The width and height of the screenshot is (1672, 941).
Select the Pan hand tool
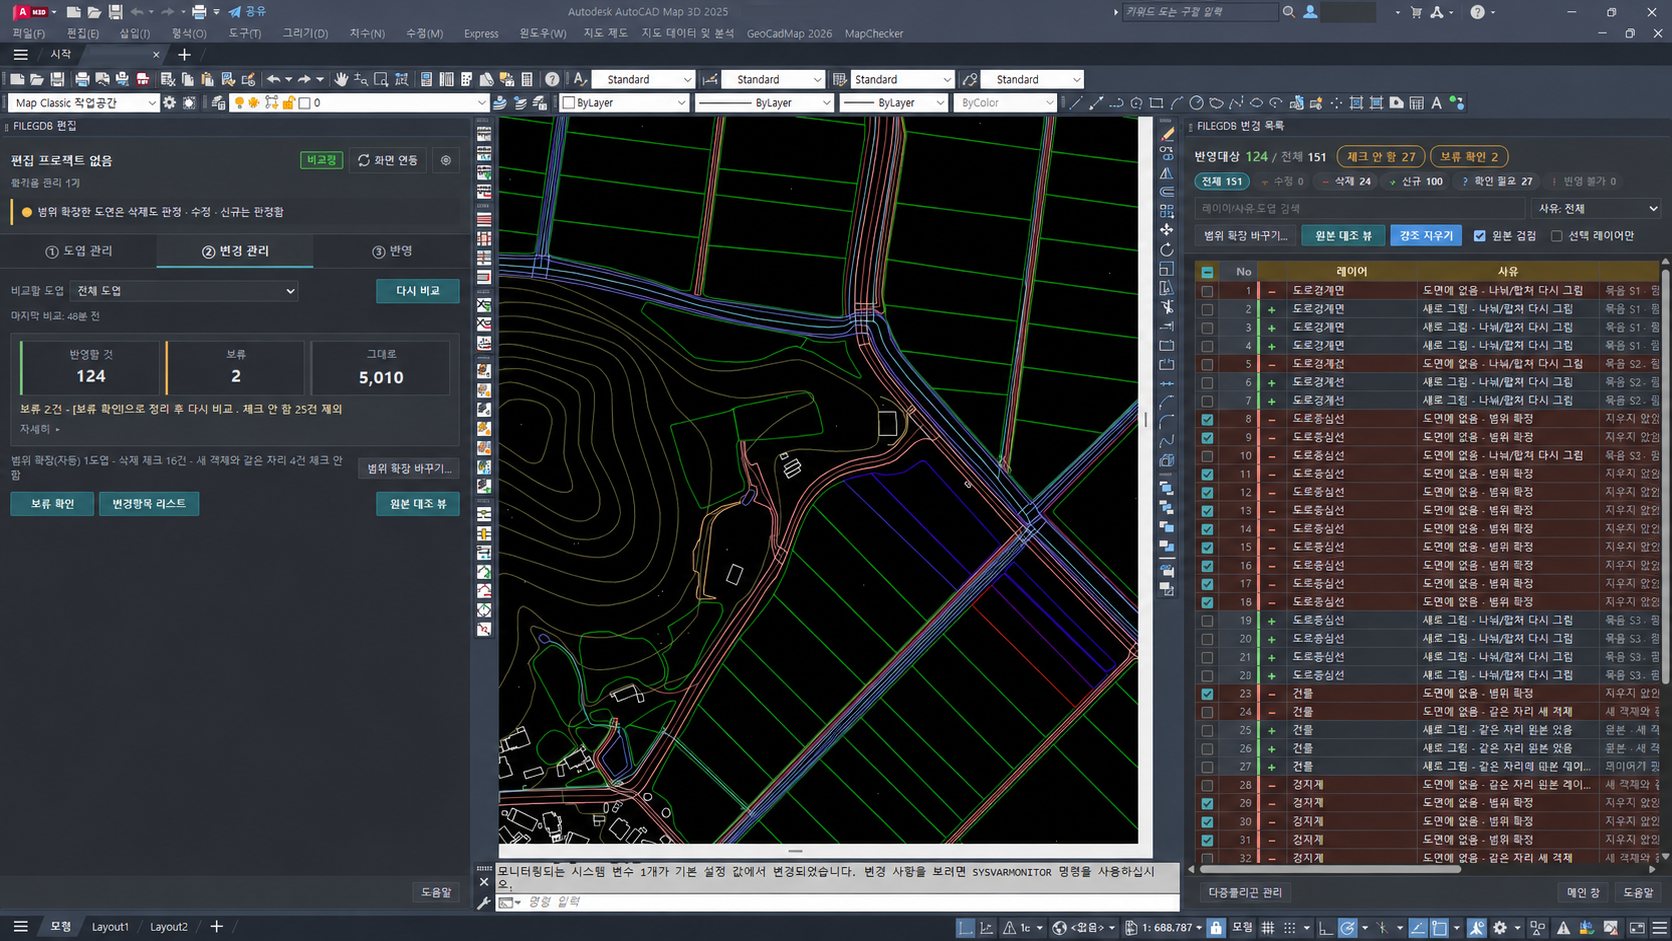(341, 79)
